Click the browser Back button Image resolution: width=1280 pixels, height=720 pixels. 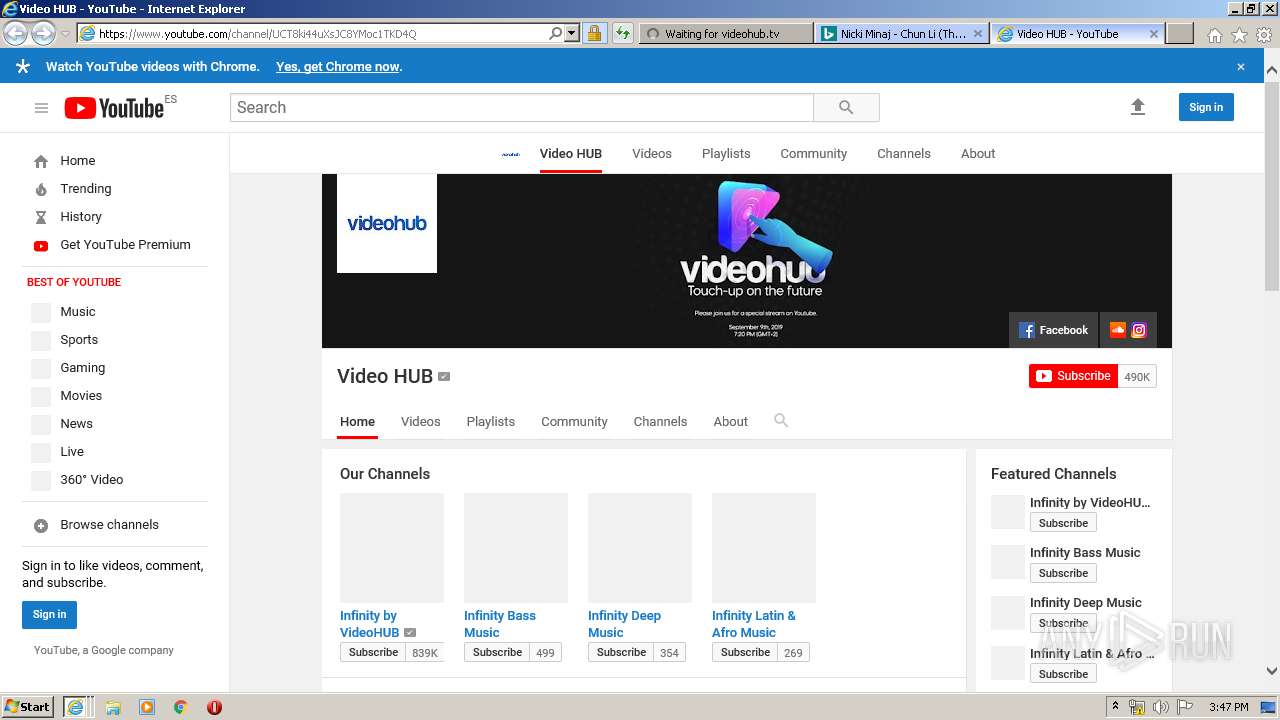(x=15, y=33)
